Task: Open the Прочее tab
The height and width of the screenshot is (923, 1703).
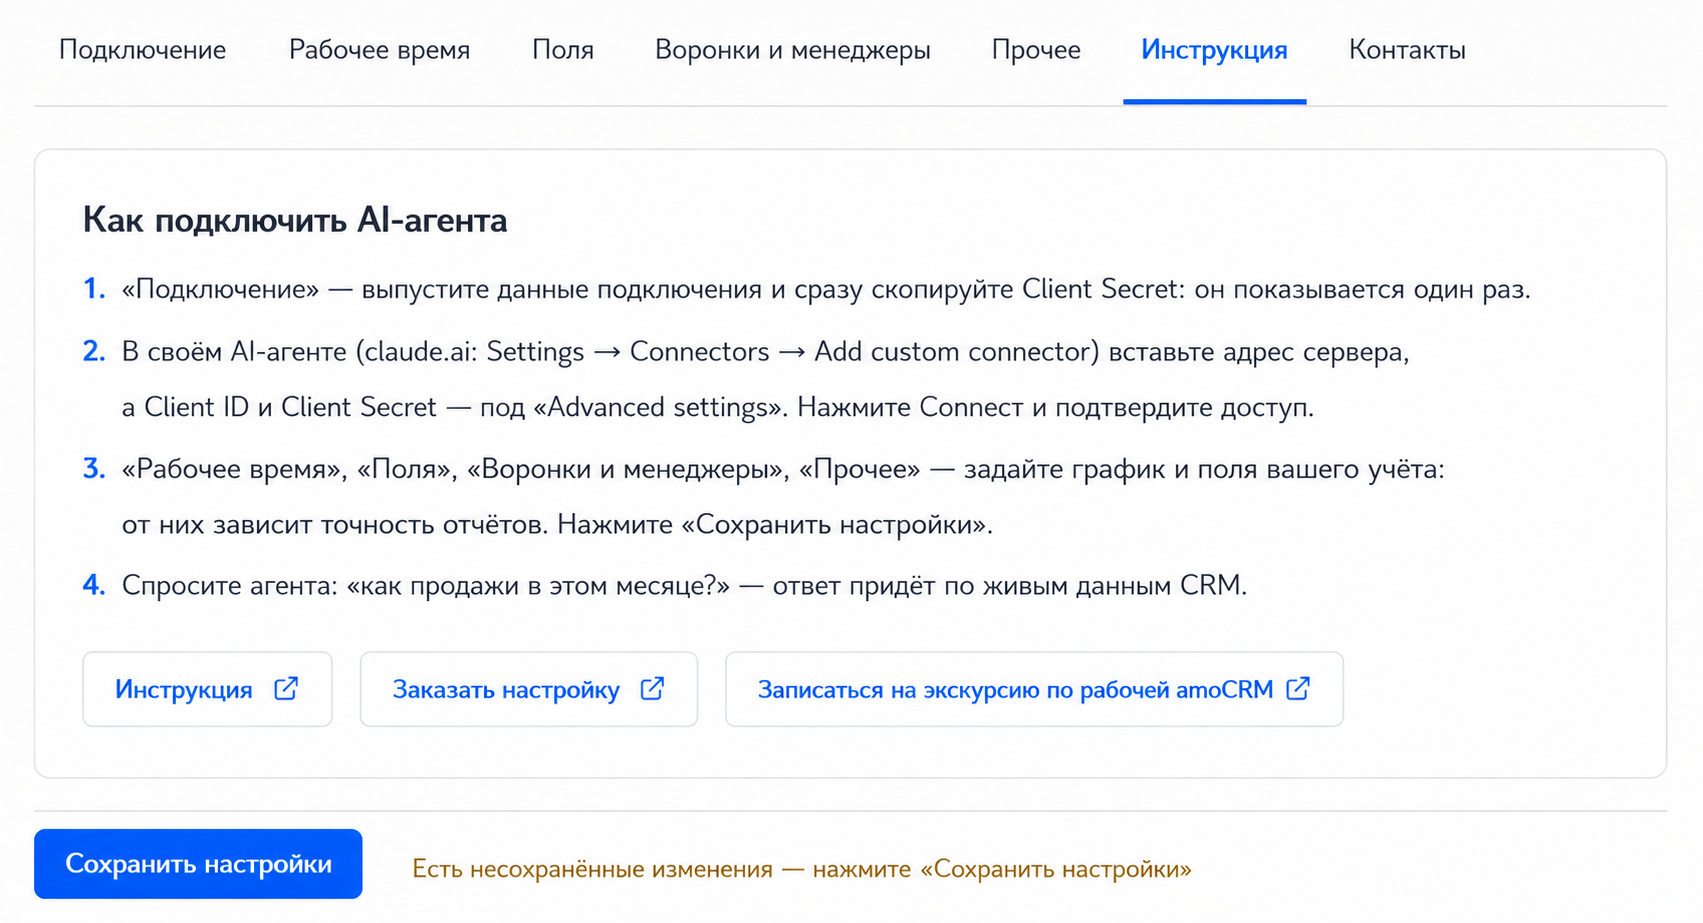Action: [x=1036, y=50]
